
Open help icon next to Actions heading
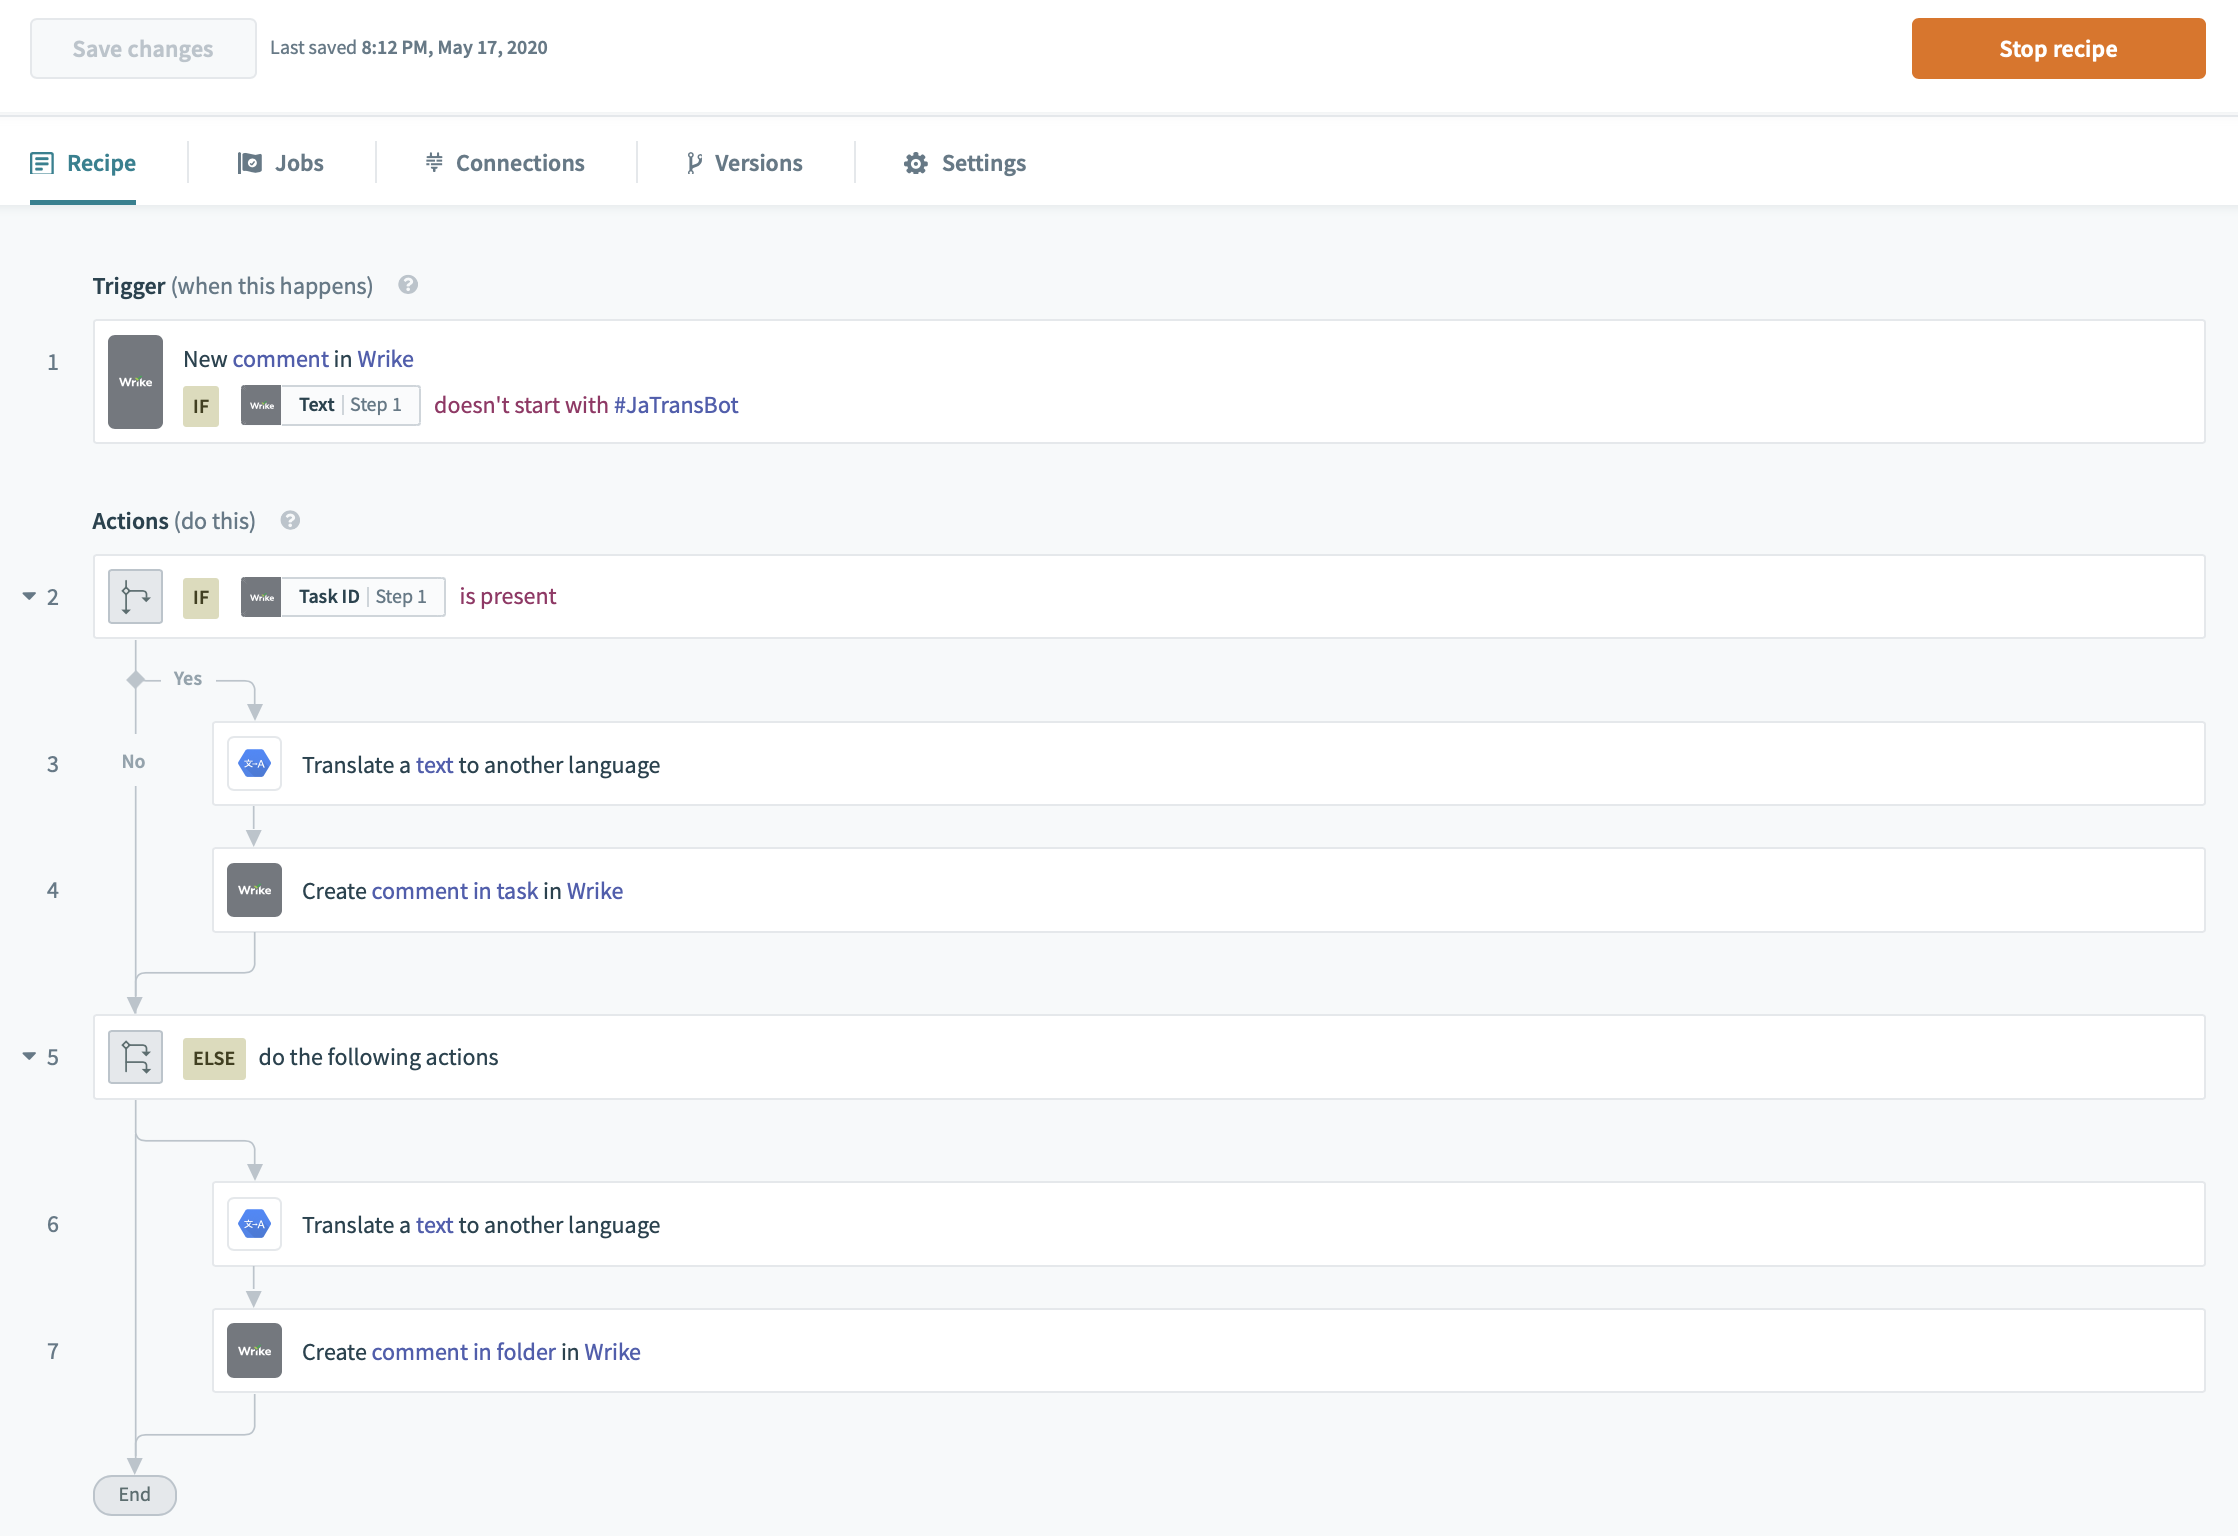pos(290,520)
